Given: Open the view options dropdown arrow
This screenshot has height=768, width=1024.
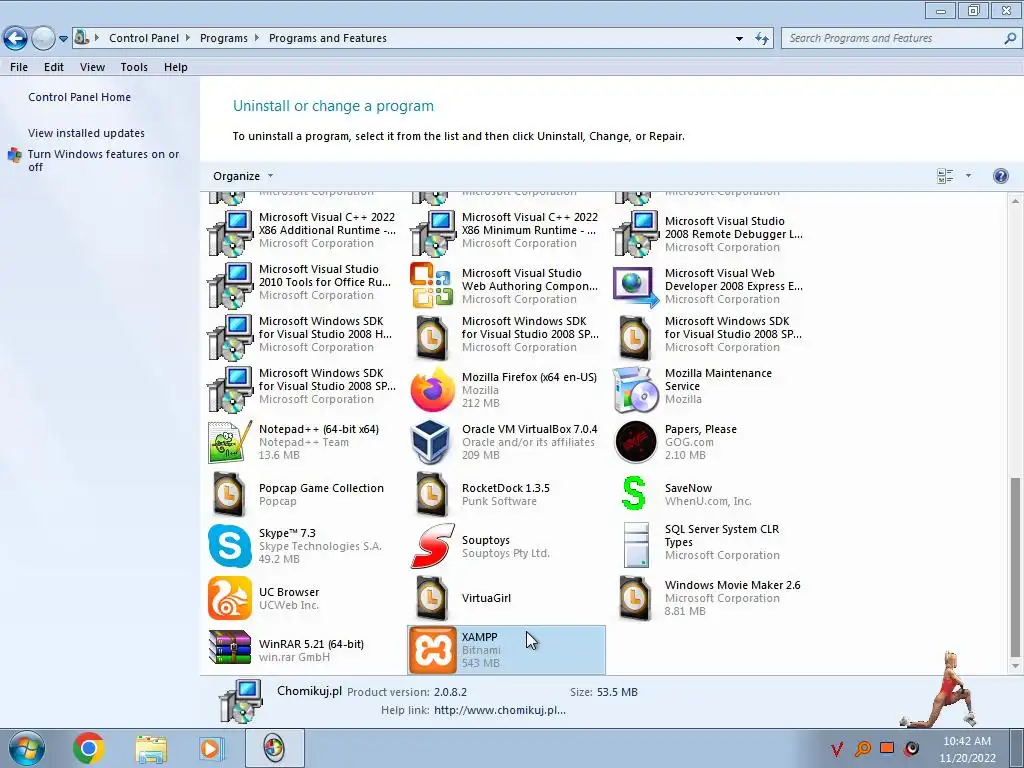Looking at the screenshot, I should click(968, 176).
